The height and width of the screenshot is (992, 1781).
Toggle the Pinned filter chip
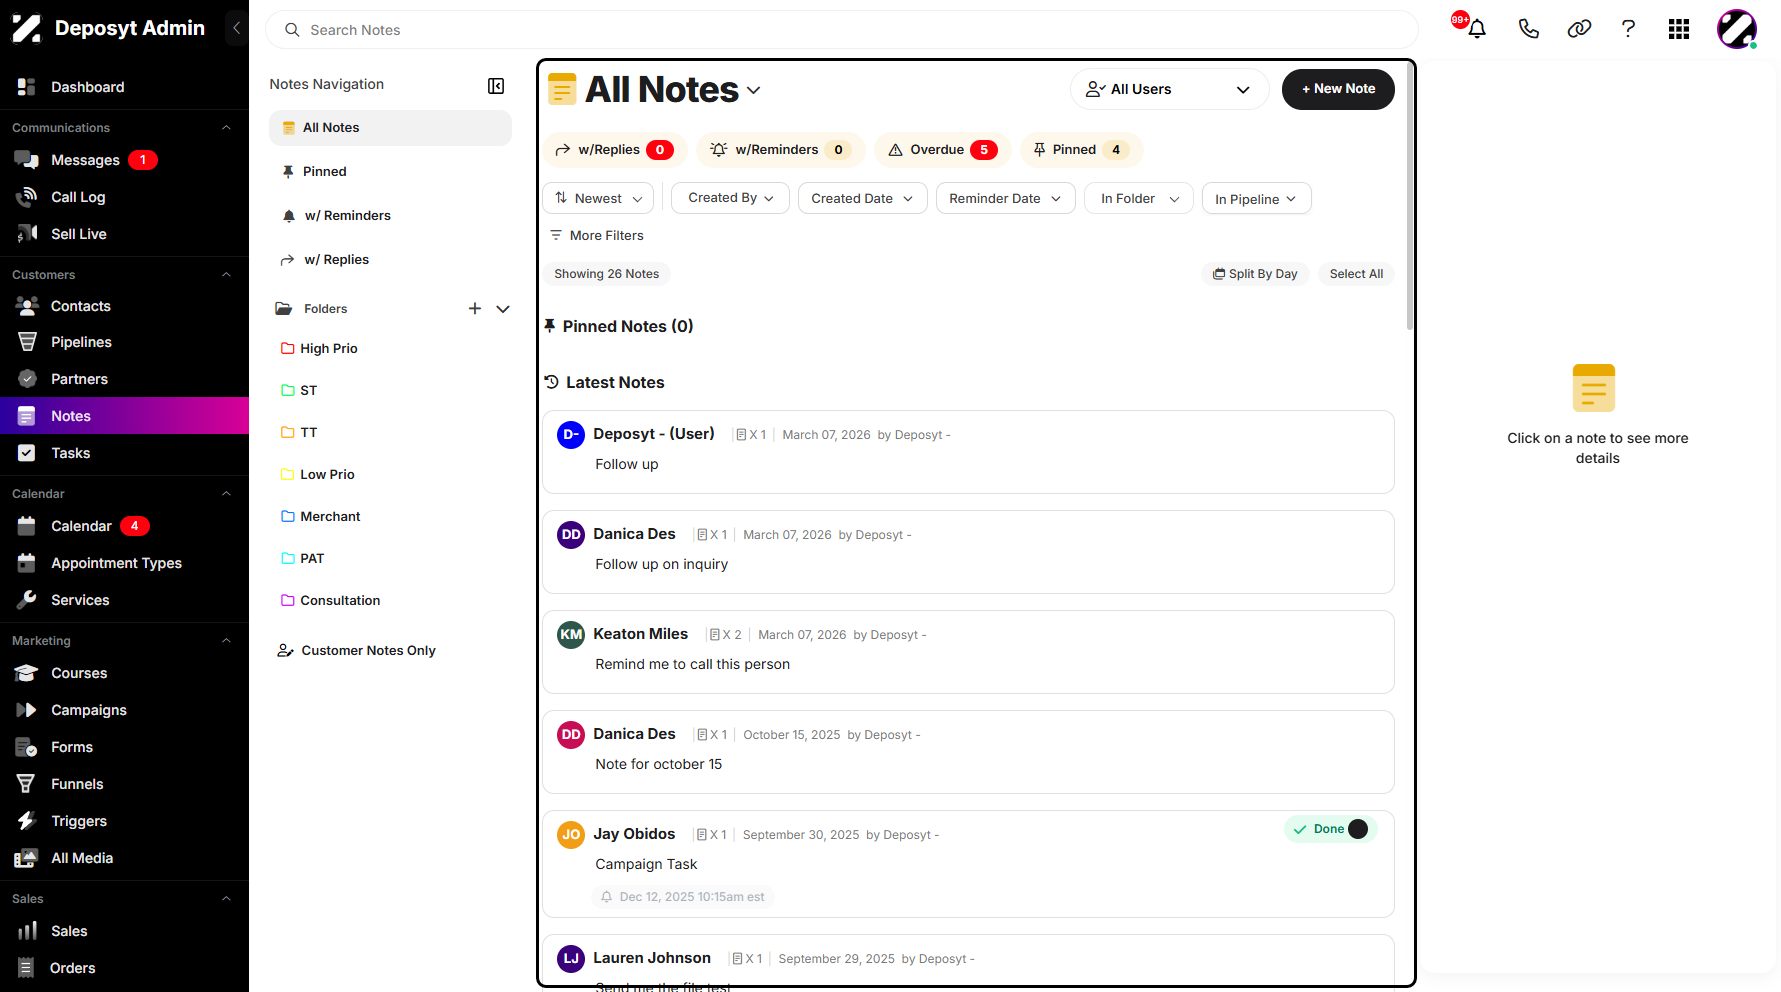coord(1082,150)
